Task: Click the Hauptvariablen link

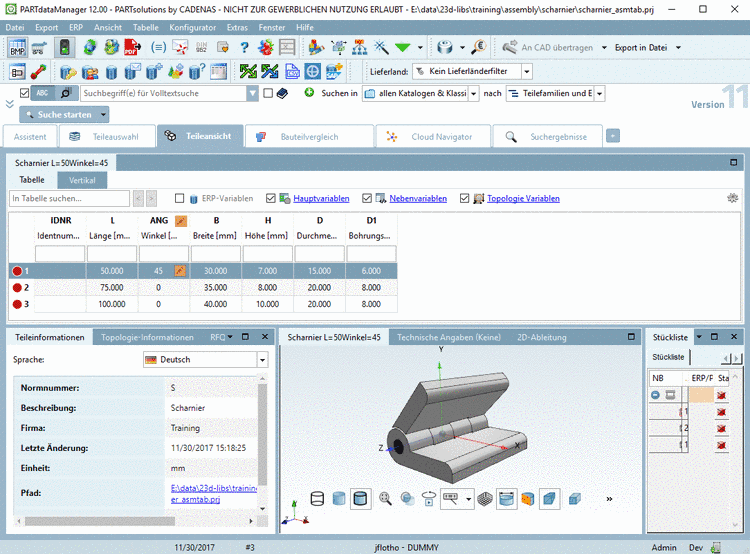Action: [x=321, y=198]
